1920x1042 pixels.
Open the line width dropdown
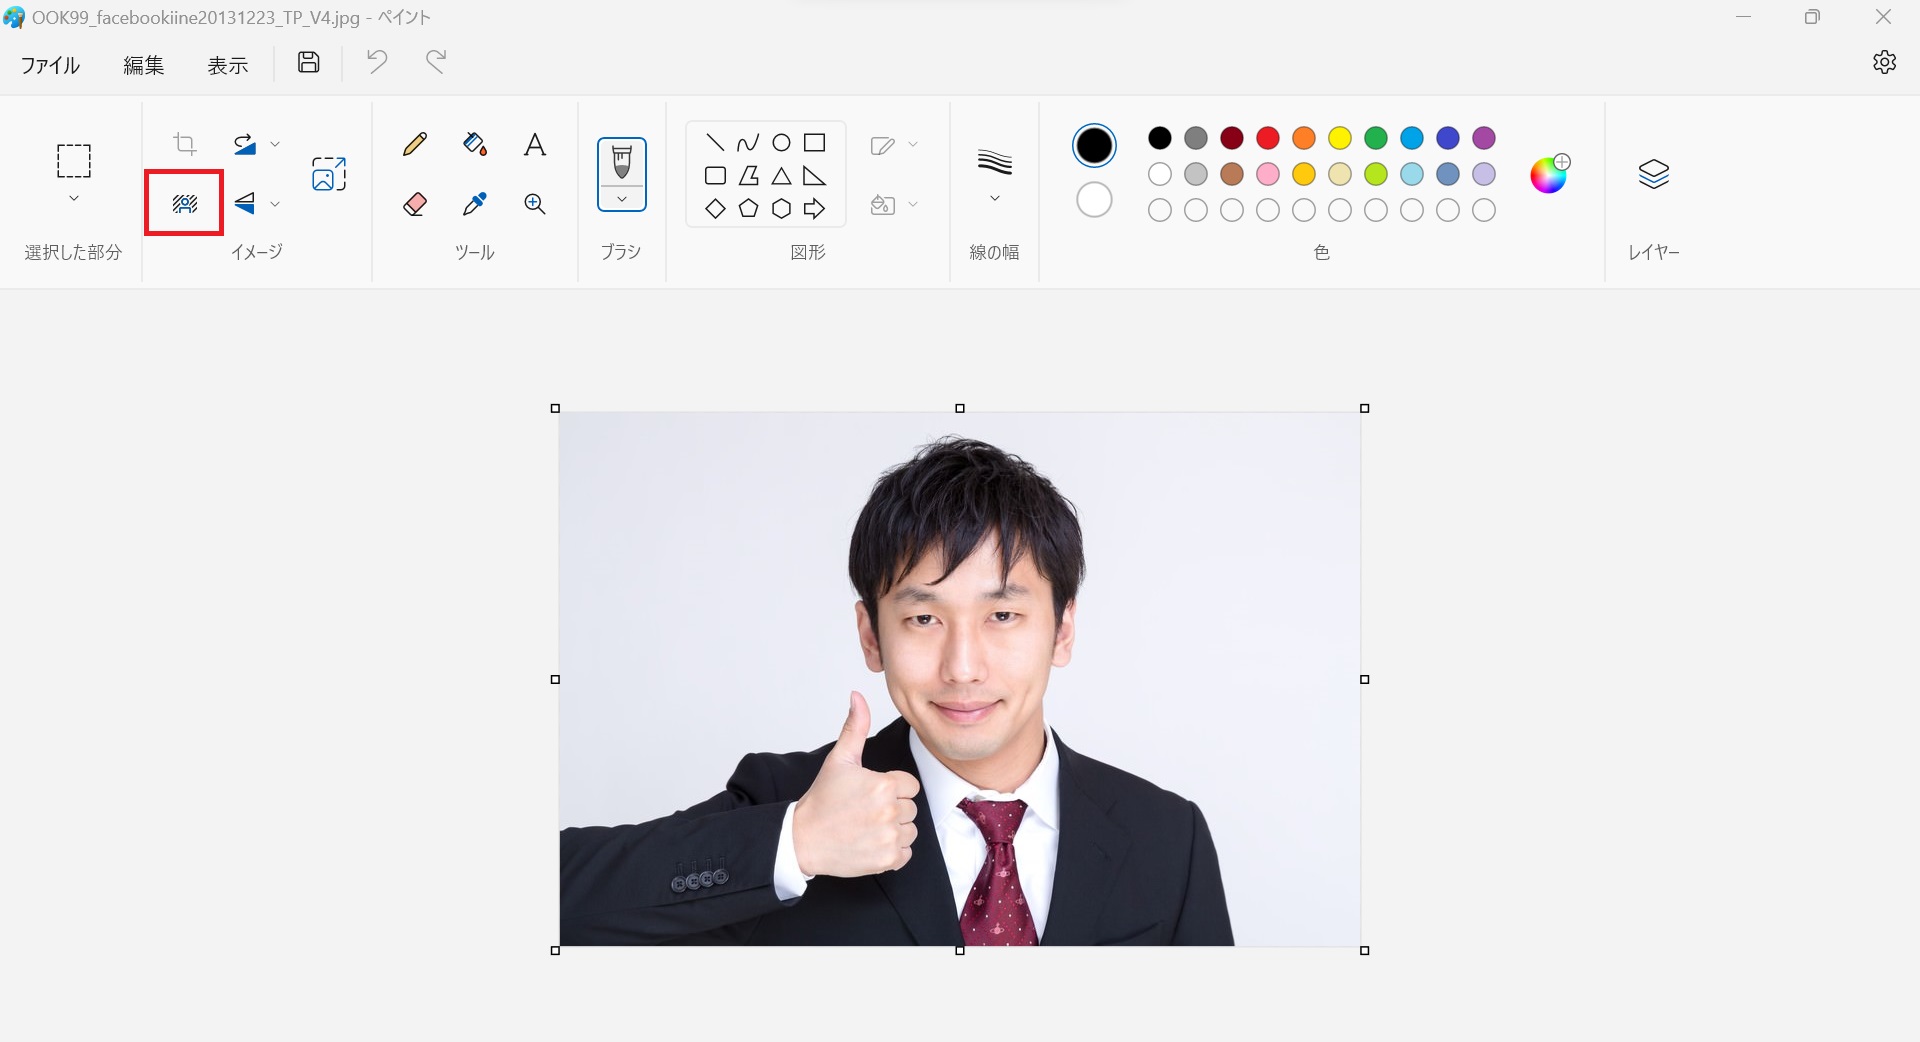point(994,197)
